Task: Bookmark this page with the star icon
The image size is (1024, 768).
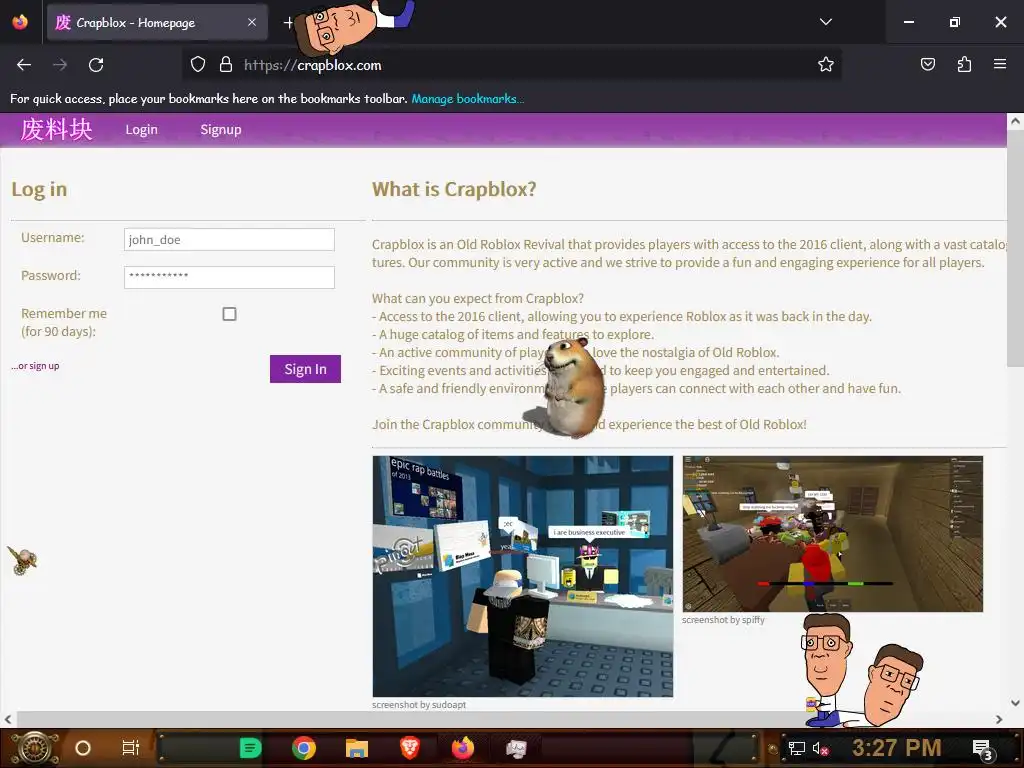Action: click(825, 64)
